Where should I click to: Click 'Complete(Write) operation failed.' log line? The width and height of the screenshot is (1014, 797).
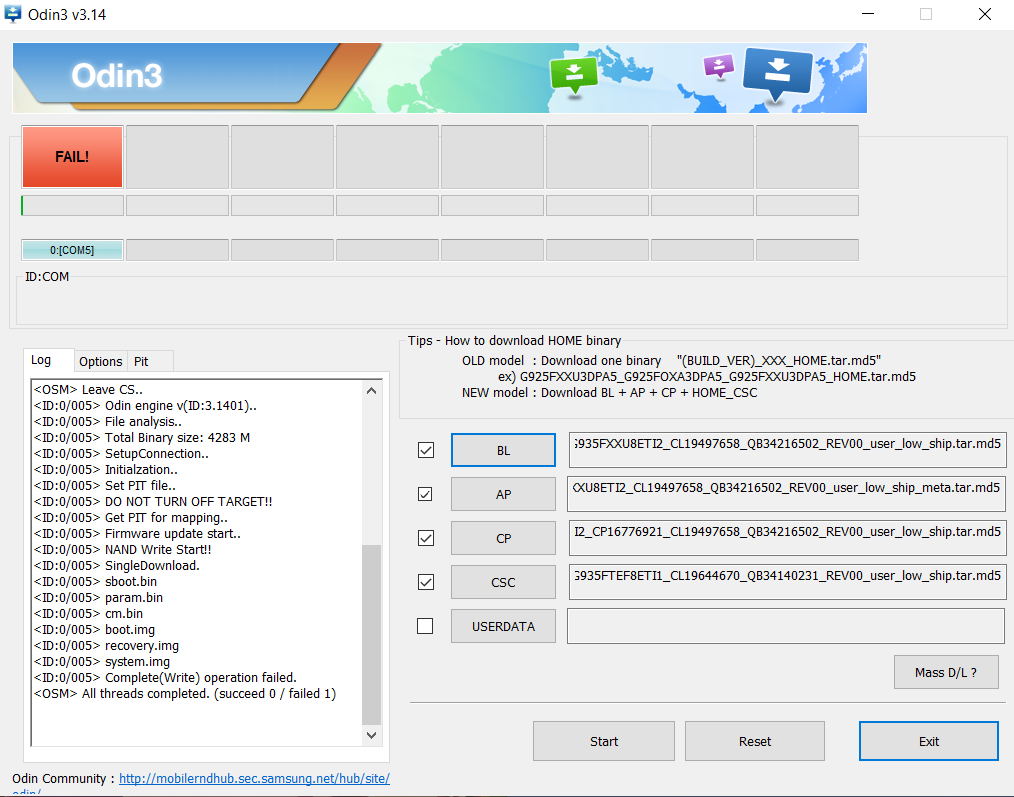point(165,678)
